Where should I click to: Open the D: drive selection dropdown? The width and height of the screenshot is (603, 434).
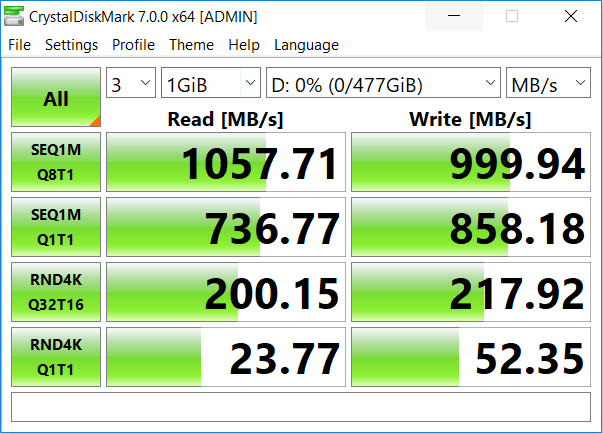point(383,84)
